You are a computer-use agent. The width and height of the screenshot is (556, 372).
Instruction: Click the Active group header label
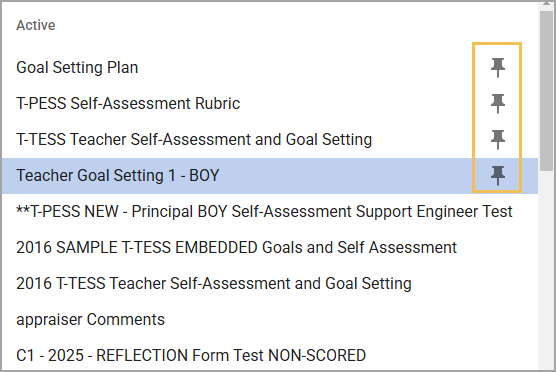(36, 25)
